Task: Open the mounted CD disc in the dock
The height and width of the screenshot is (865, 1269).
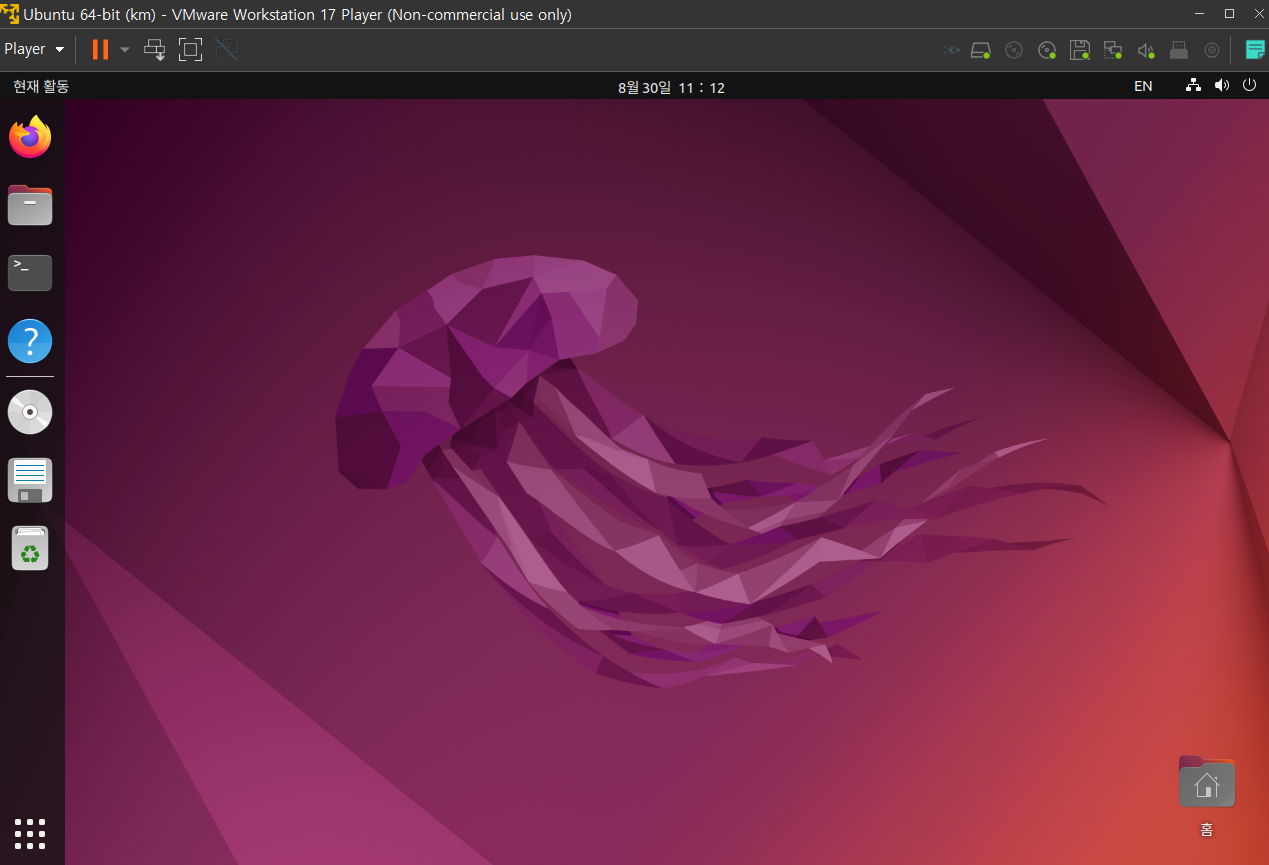Action: tap(30, 412)
